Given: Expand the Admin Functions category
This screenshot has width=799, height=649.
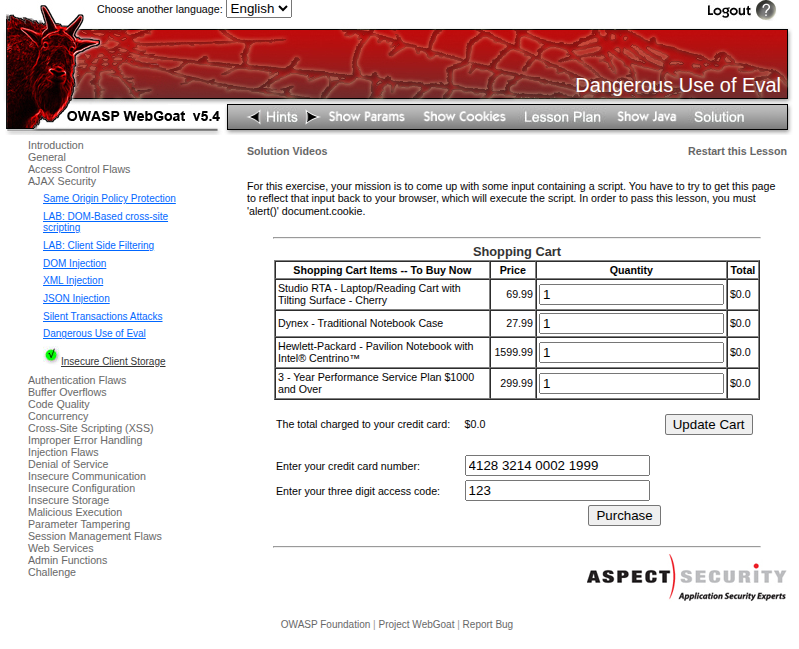Looking at the screenshot, I should coord(67,560).
